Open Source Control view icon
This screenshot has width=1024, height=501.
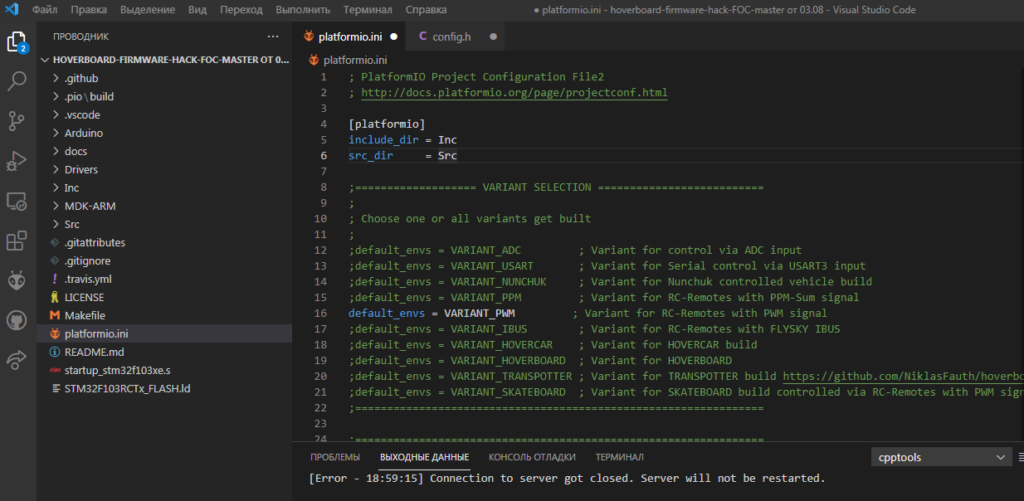(17, 121)
